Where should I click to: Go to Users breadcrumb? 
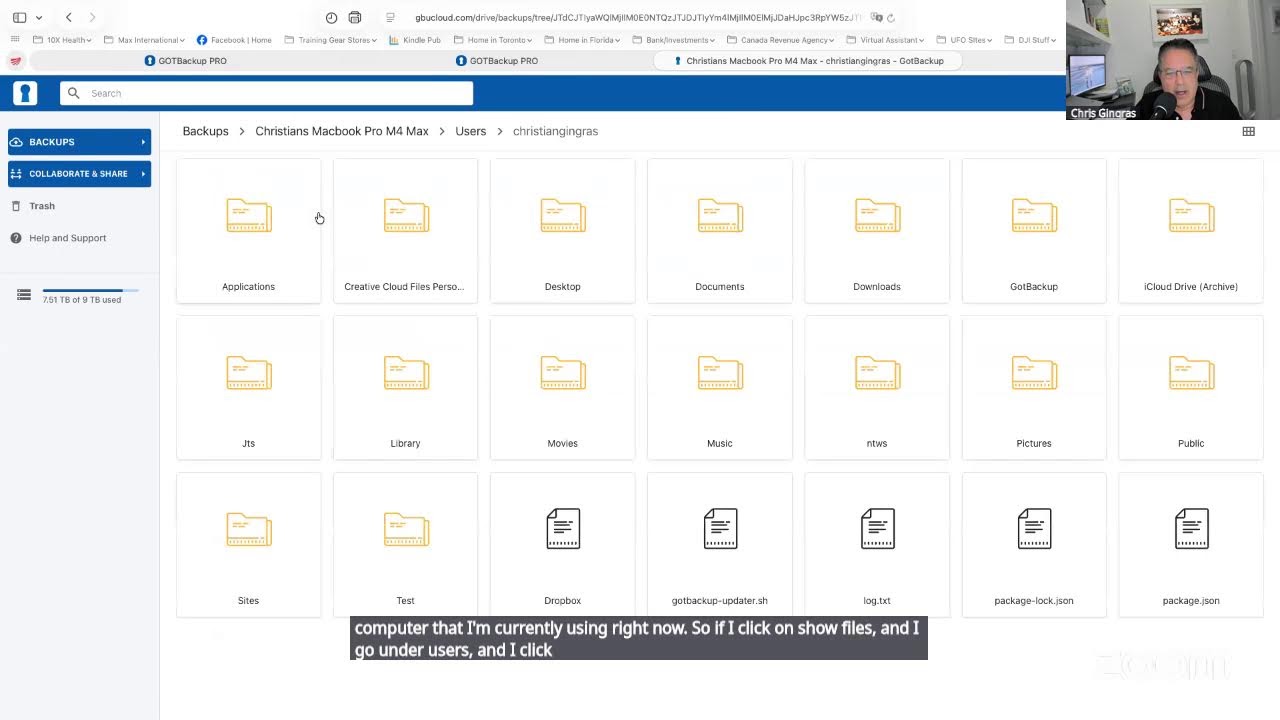(470, 131)
